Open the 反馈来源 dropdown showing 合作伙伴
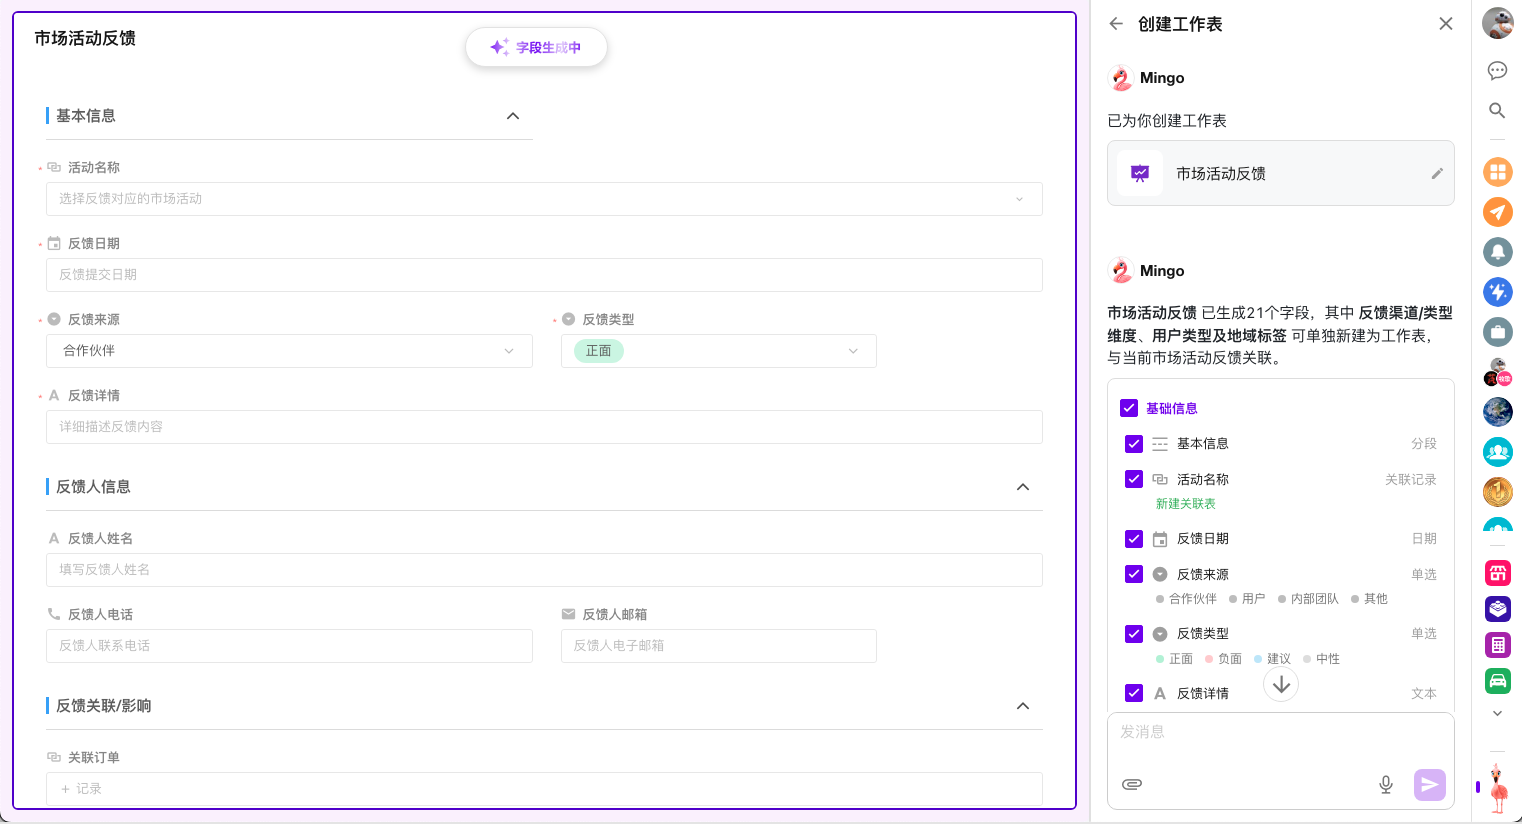The image size is (1522, 824). pos(289,351)
